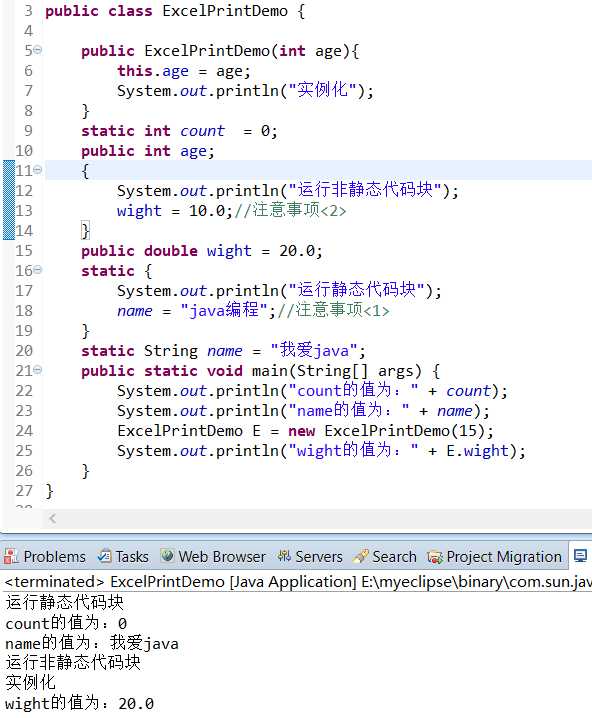Open the Search tab
Viewport: 592px width, 718px height.
385,556
